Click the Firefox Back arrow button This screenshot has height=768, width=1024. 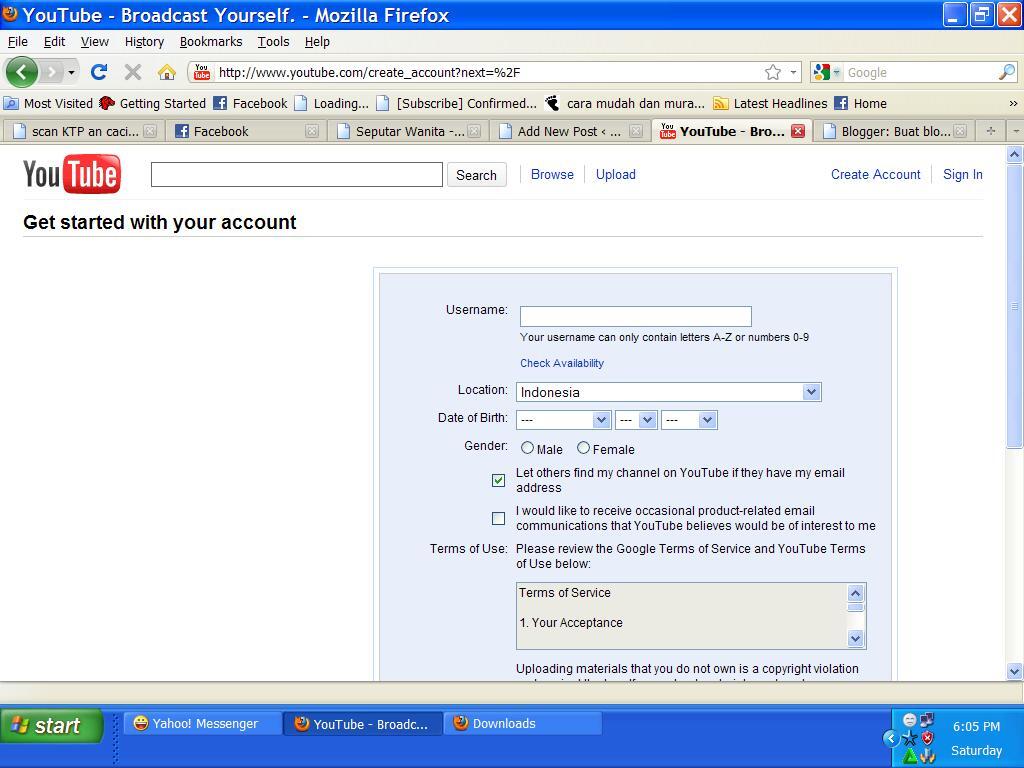[x=22, y=72]
